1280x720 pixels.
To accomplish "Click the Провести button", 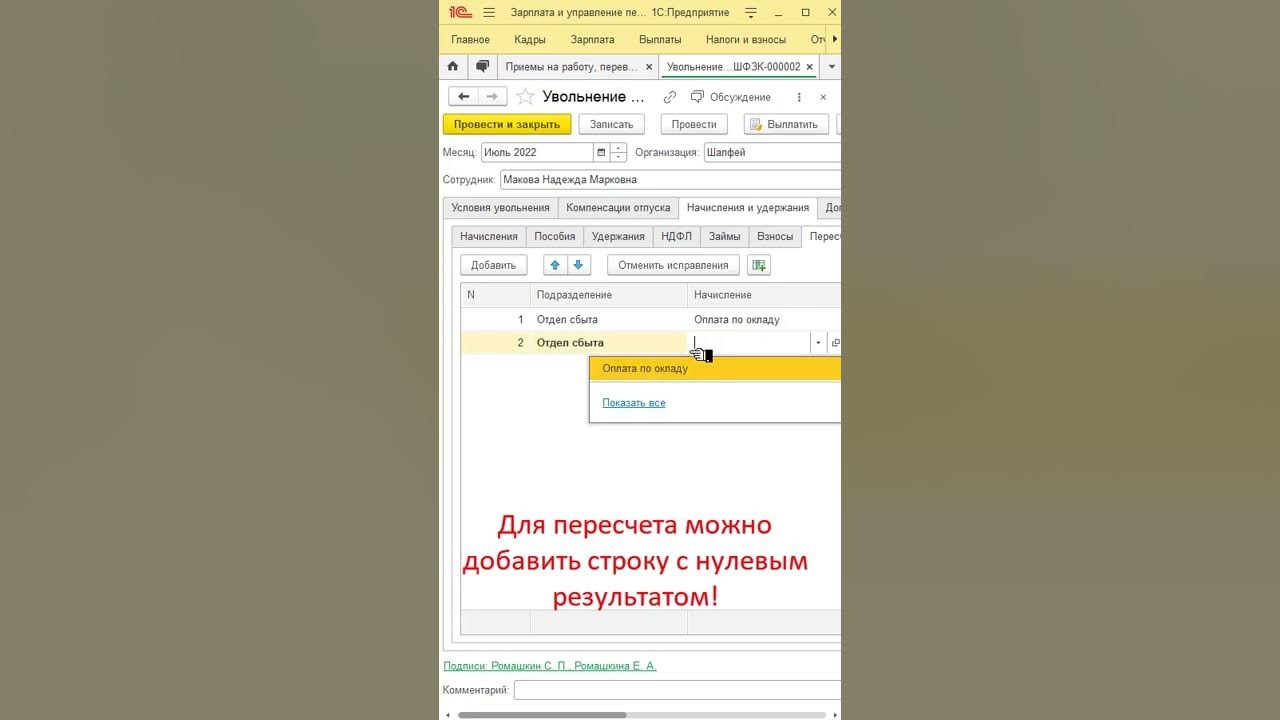I will click(x=694, y=124).
